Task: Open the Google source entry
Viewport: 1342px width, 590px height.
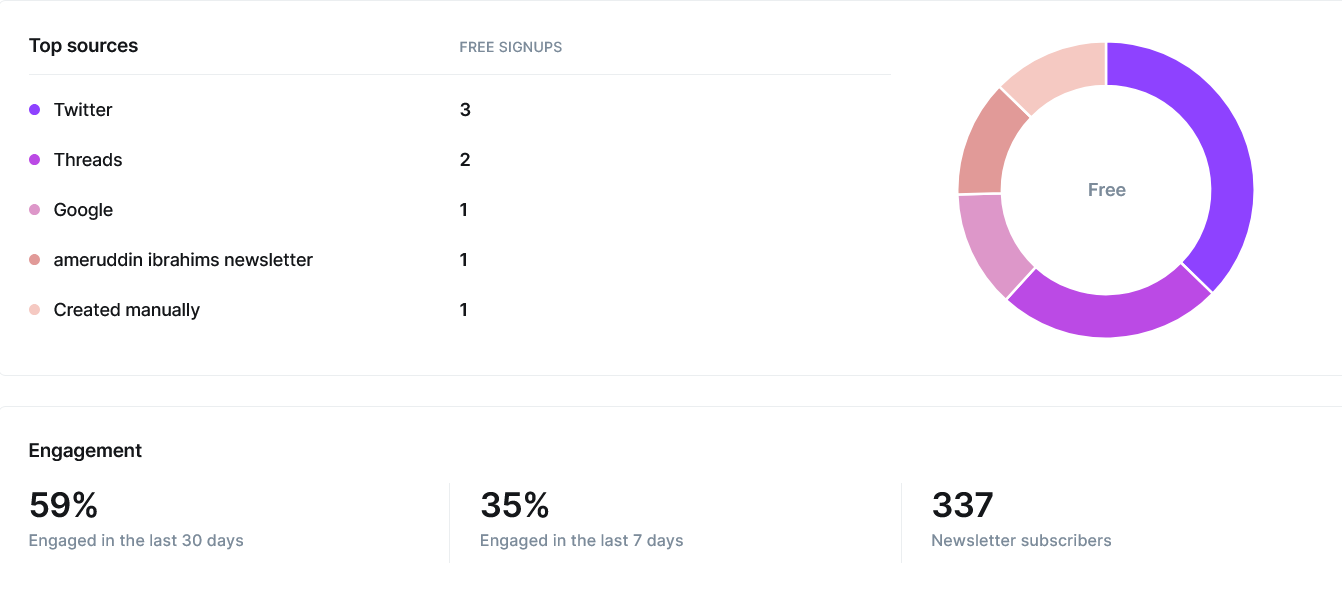Action: point(459,210)
